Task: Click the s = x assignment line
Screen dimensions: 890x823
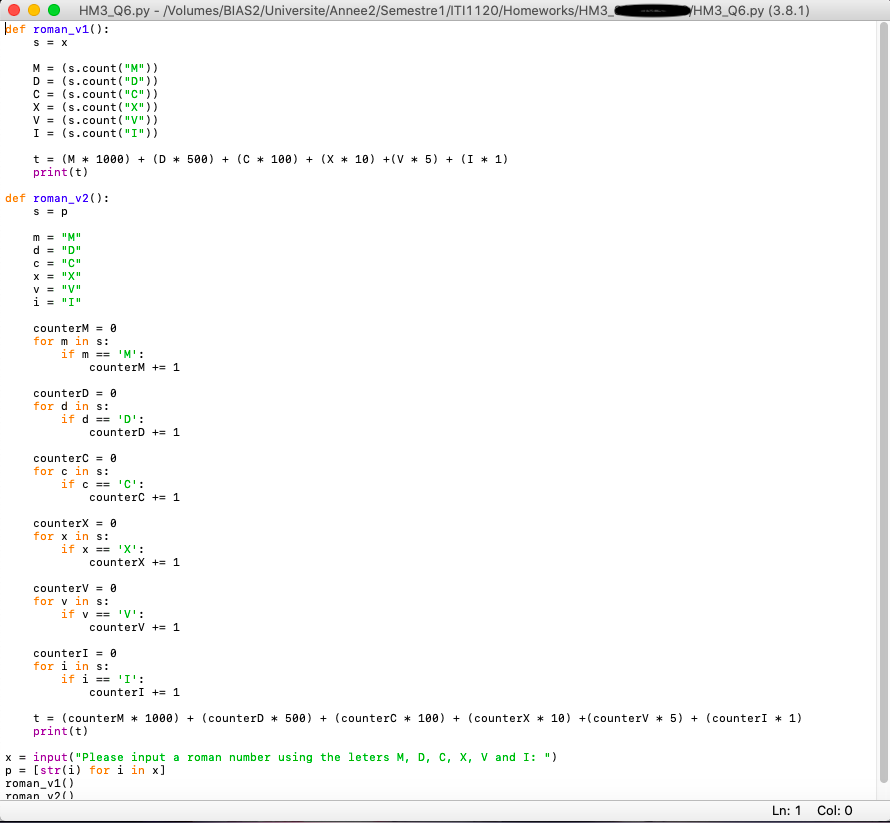Action: coord(50,42)
